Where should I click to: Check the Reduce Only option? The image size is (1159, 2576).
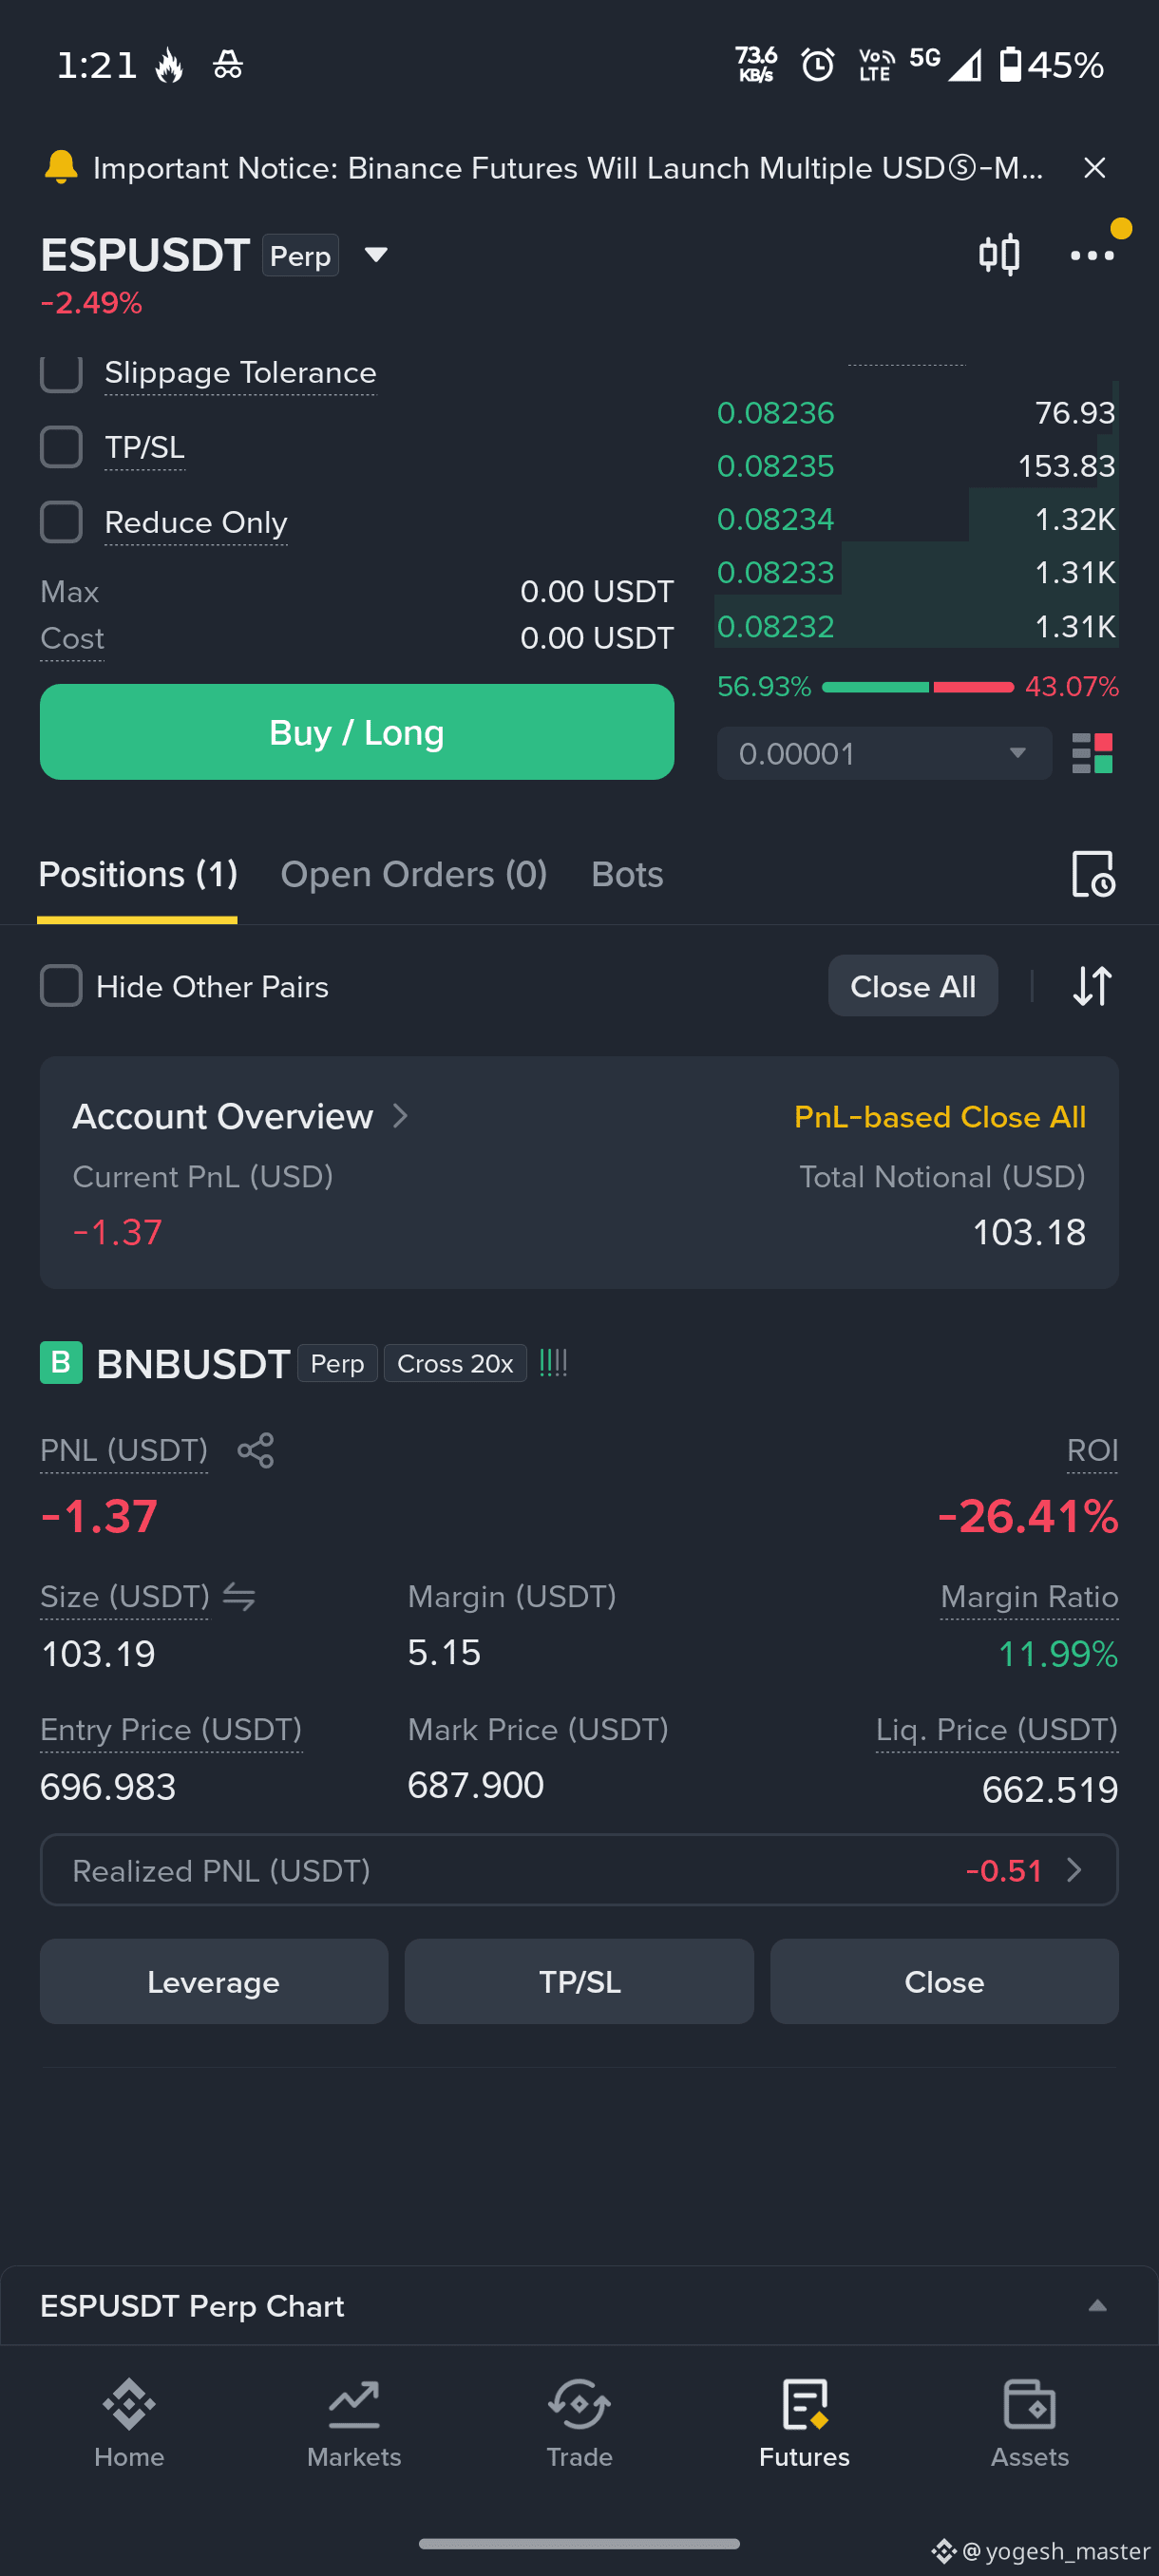61,522
